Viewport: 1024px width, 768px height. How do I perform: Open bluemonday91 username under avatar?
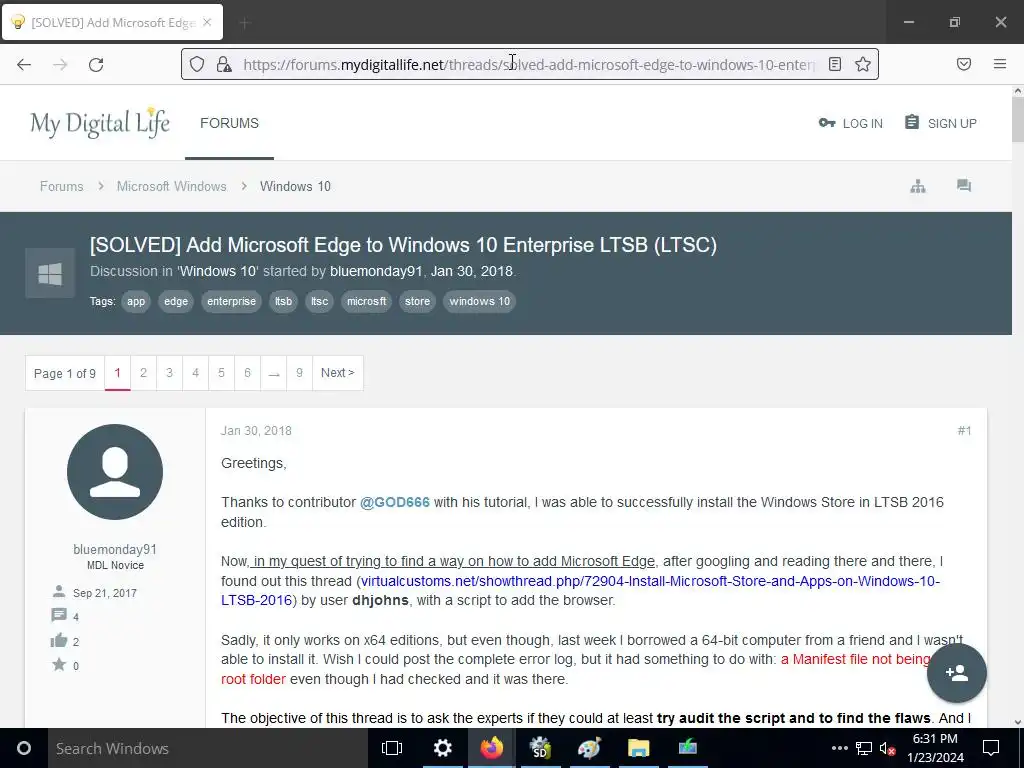pos(115,549)
